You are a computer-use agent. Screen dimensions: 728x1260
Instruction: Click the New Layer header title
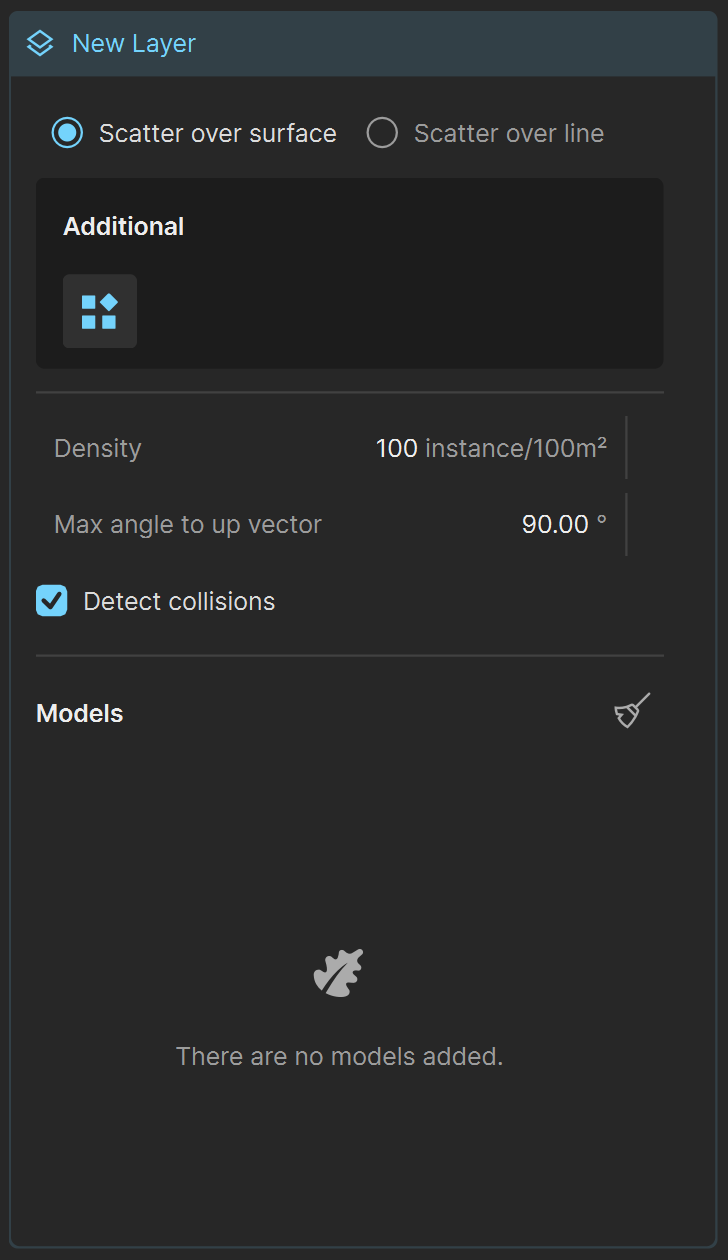click(x=134, y=44)
